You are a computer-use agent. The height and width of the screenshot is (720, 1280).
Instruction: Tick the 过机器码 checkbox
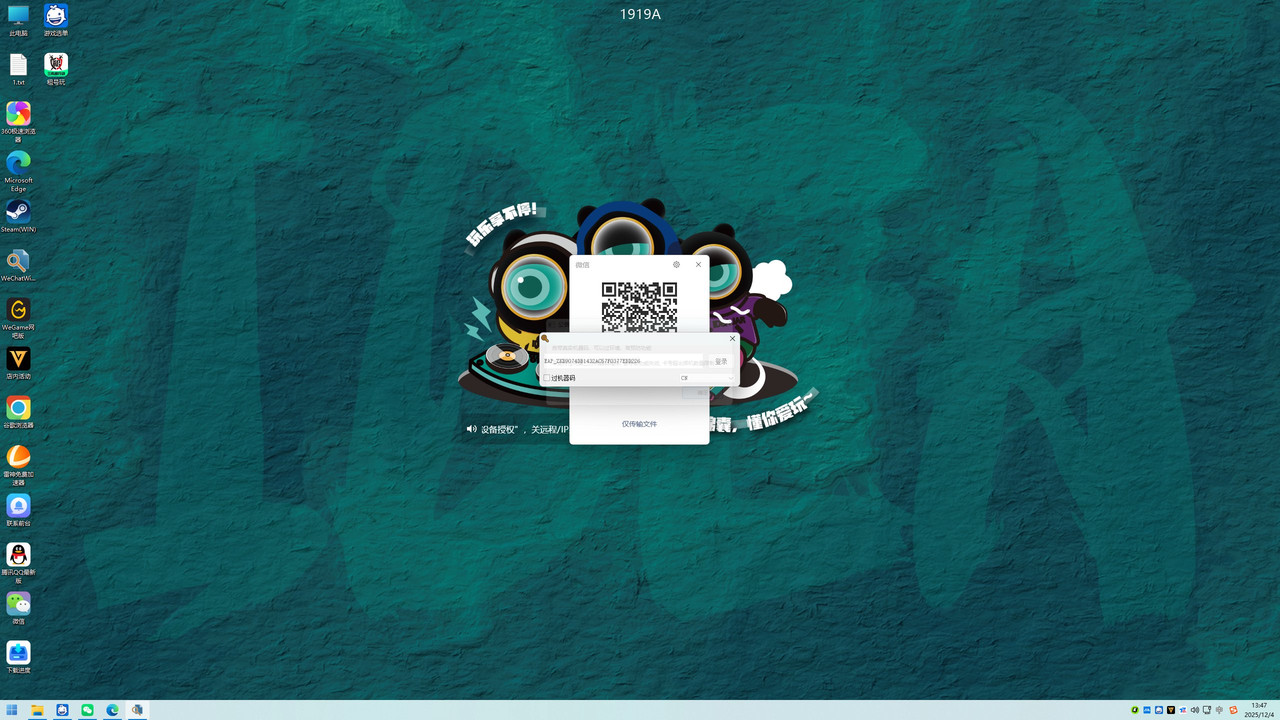(x=547, y=378)
